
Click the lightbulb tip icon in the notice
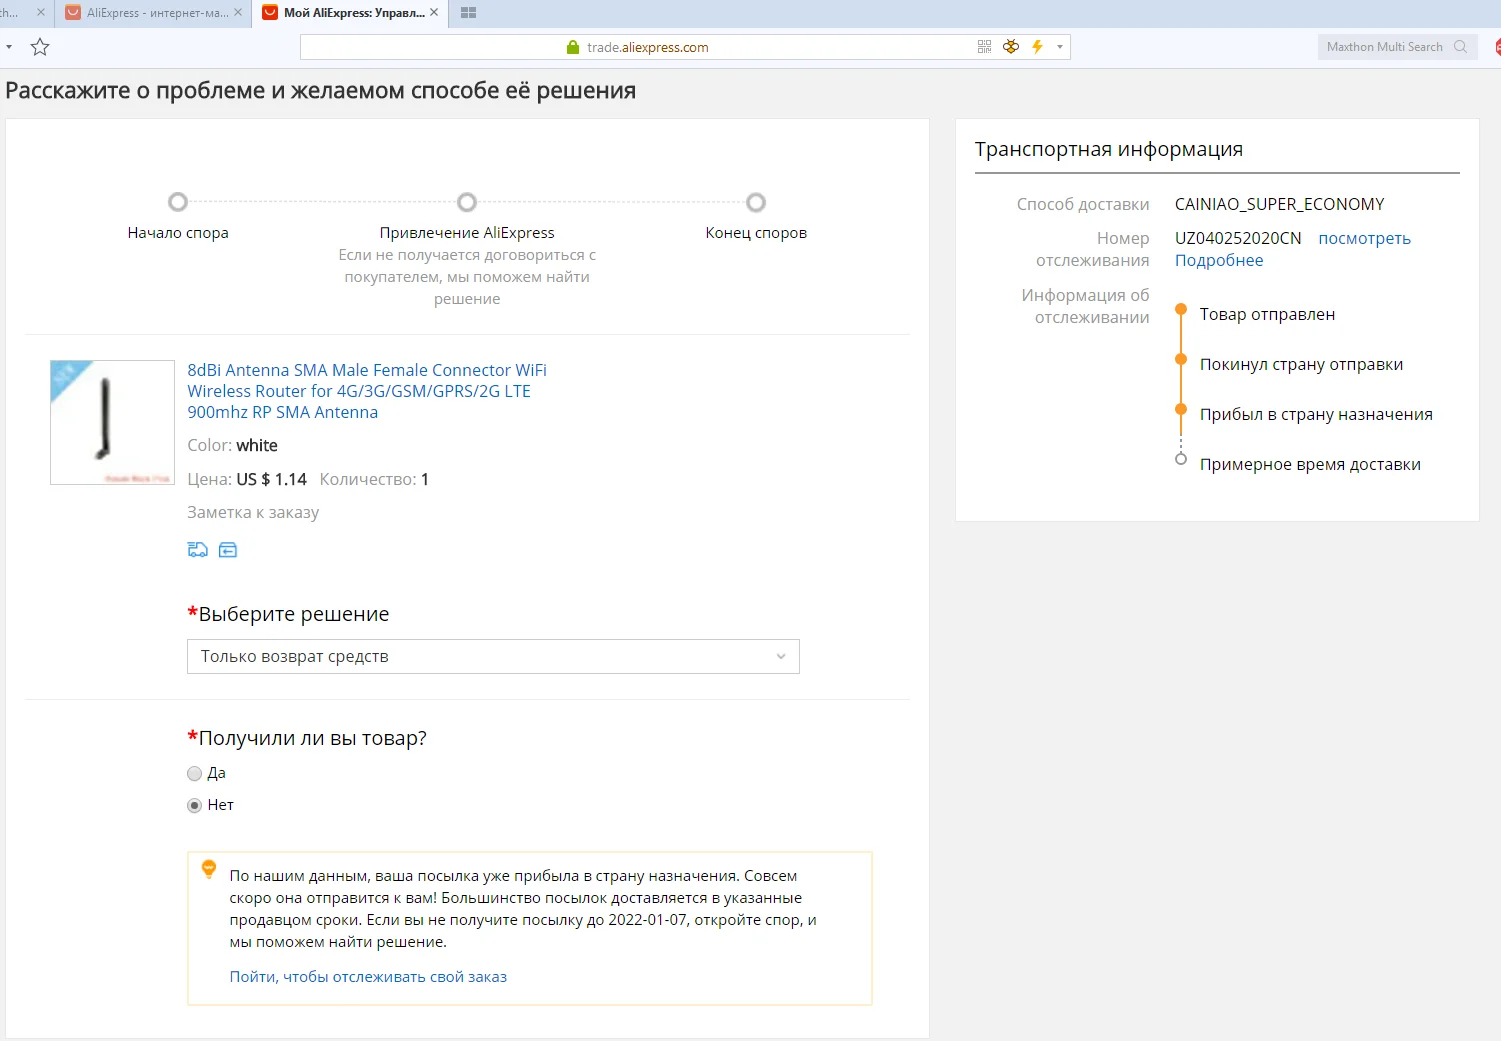pos(209,869)
